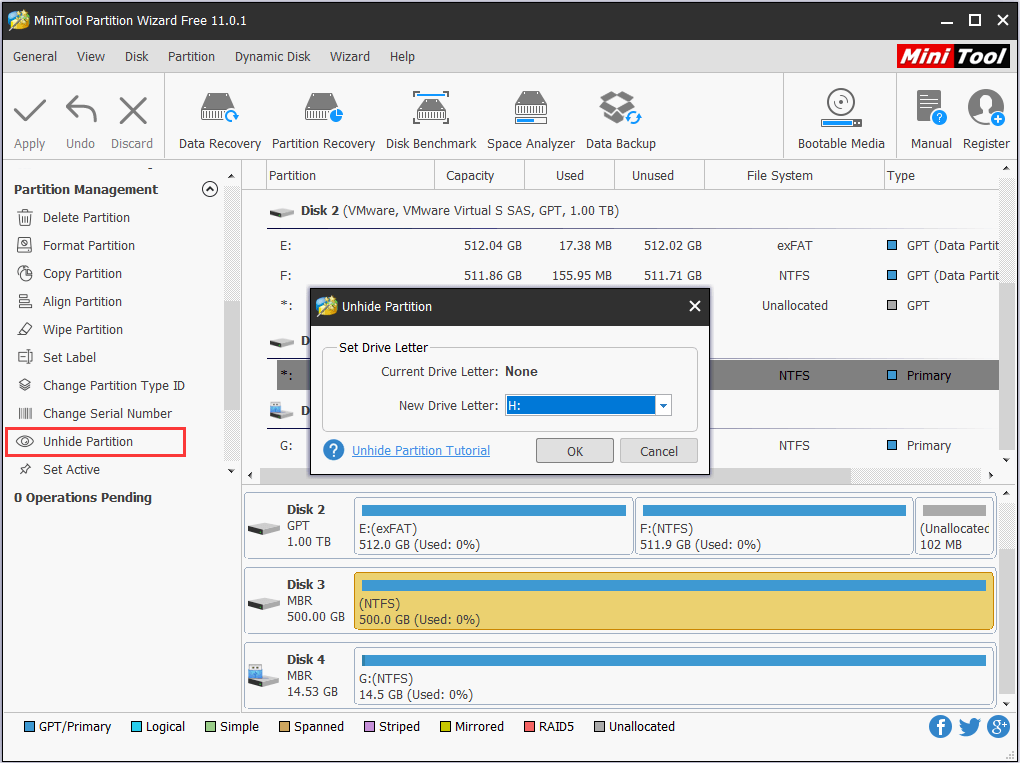Click Format Partition icon

(x=25, y=245)
